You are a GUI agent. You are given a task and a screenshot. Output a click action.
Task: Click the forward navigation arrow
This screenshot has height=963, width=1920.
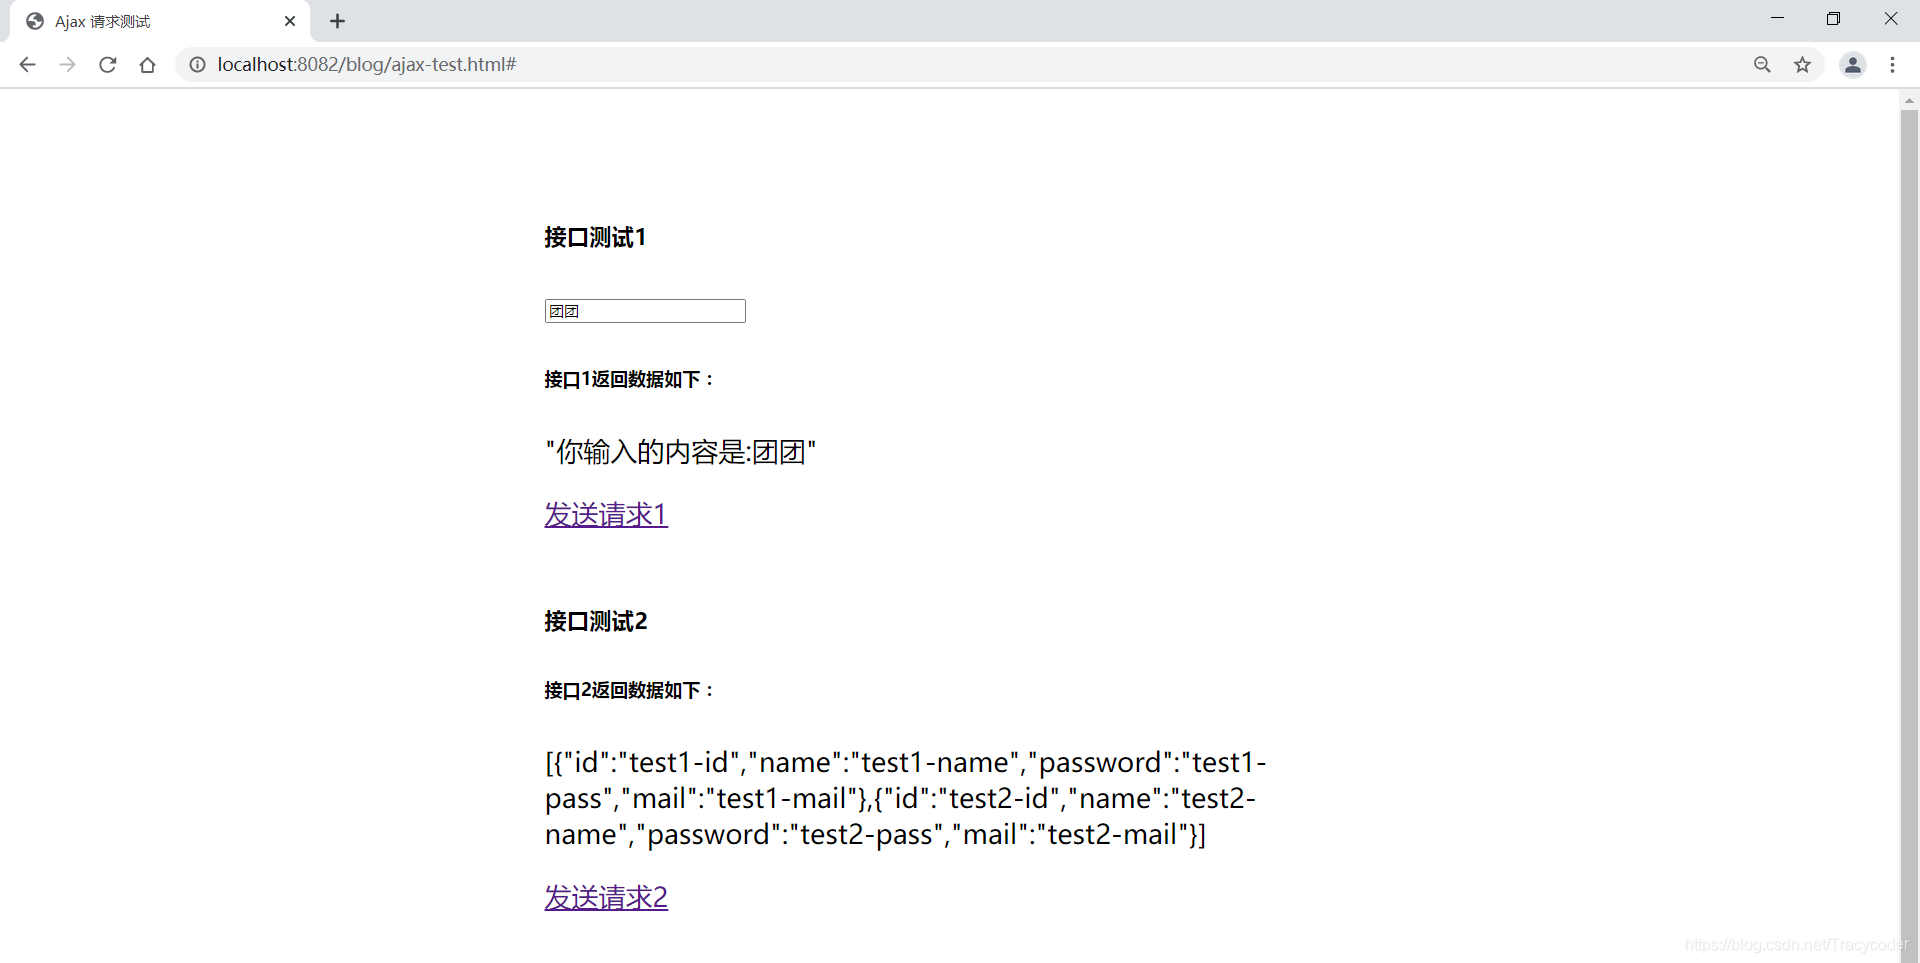(x=67, y=65)
